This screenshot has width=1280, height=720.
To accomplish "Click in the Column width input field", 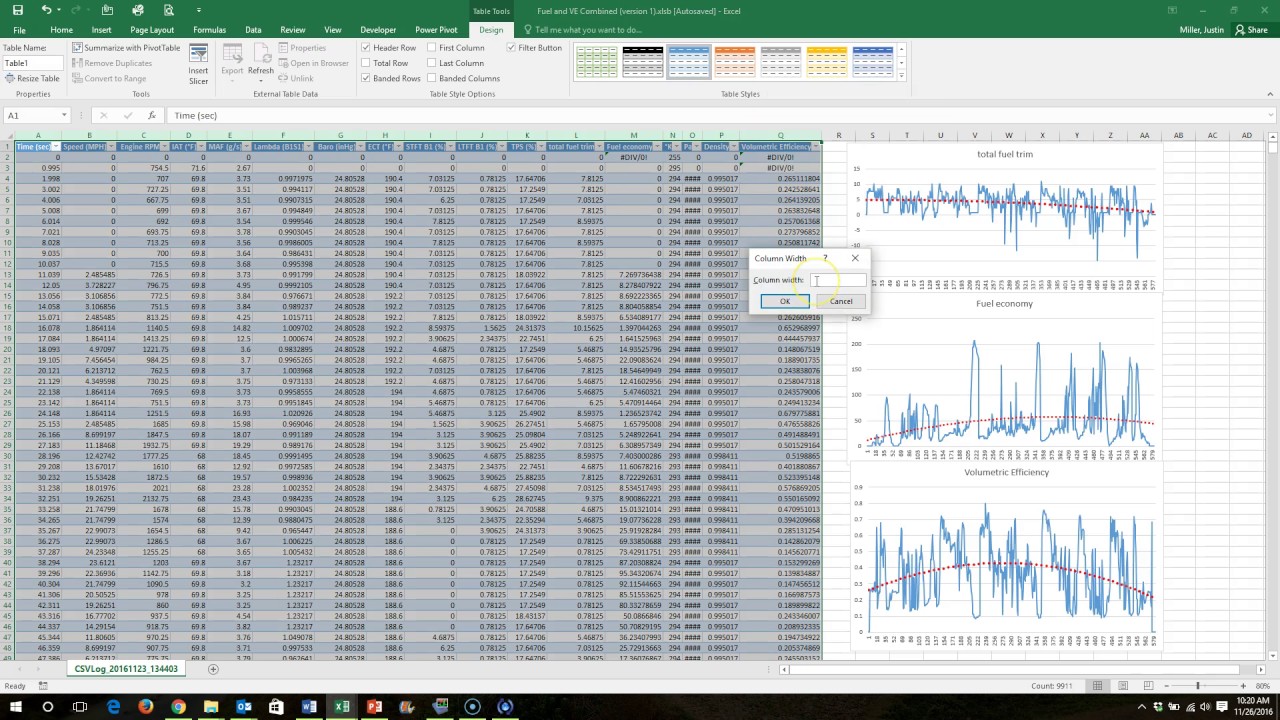I will point(838,280).
